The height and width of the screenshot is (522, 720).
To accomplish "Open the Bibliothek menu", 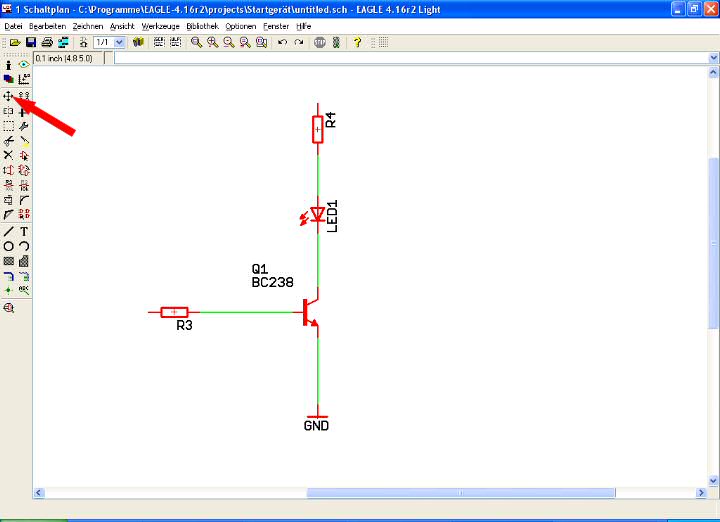I will tap(201, 25).
